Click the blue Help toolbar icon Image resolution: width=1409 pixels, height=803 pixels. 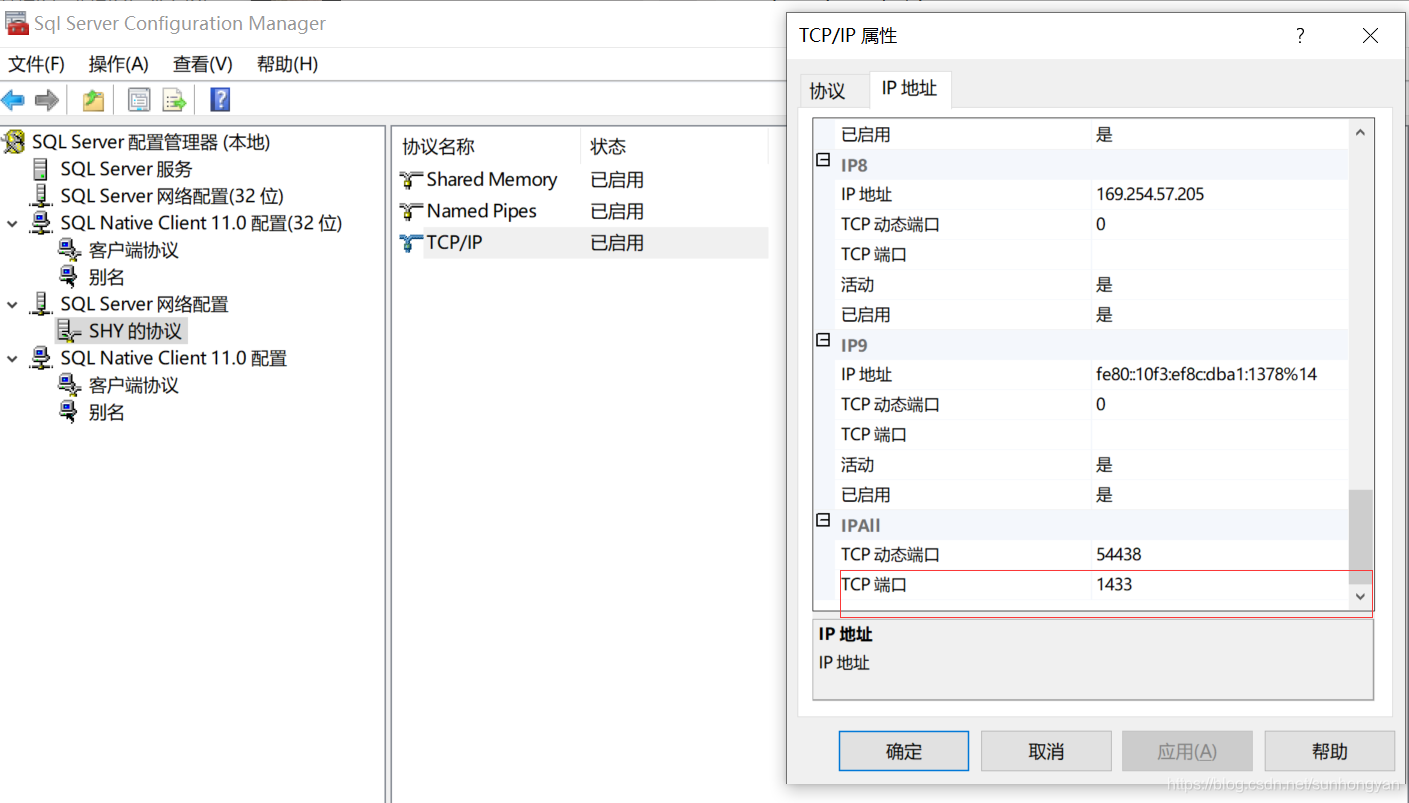pyautogui.click(x=220, y=100)
